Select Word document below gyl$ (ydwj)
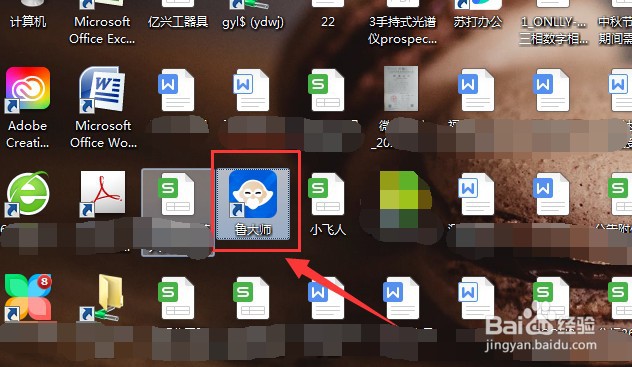 pyautogui.click(x=252, y=90)
